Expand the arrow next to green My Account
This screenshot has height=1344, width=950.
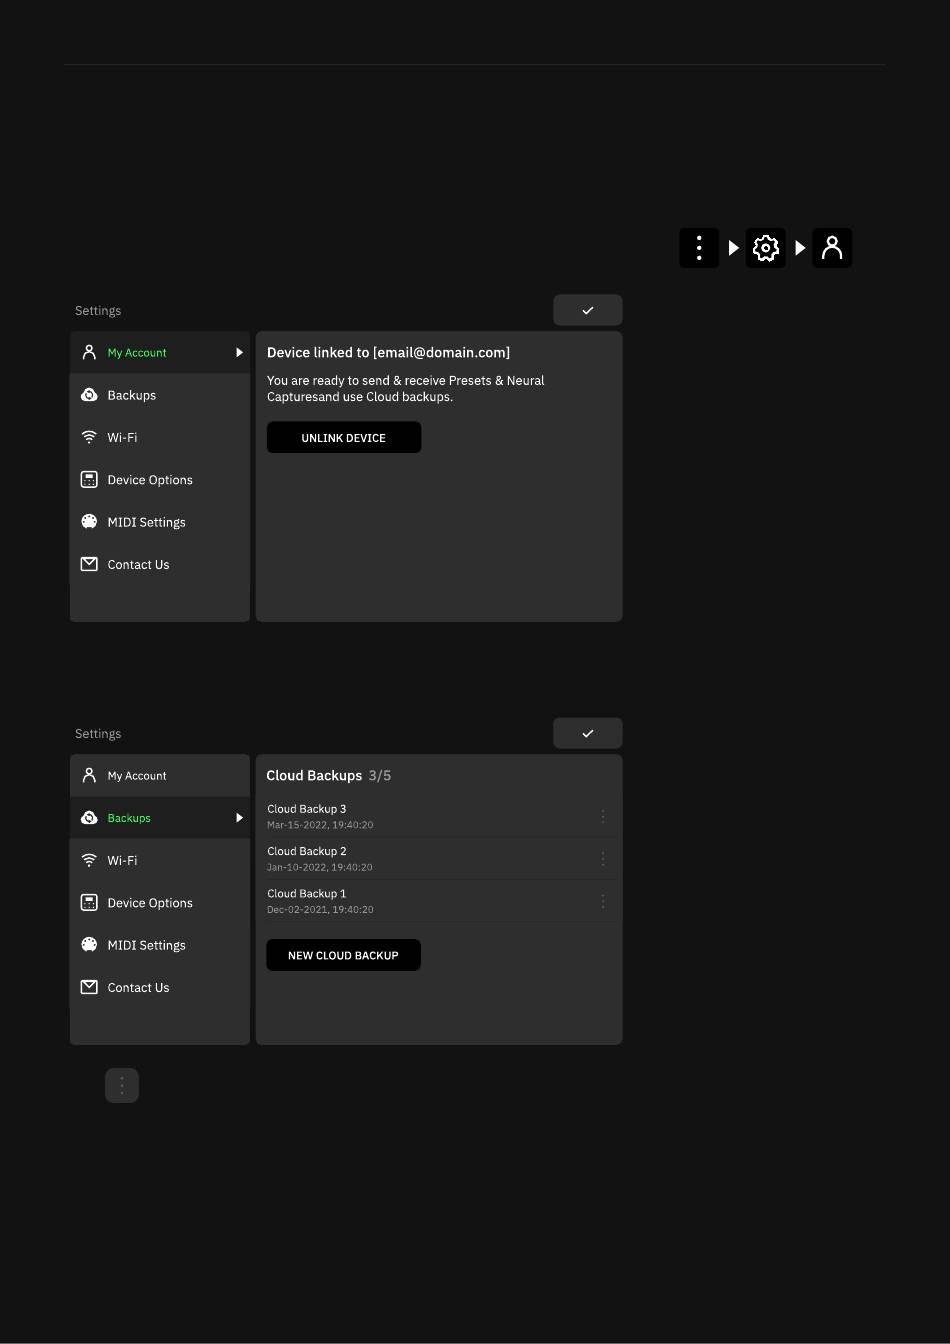pos(239,353)
